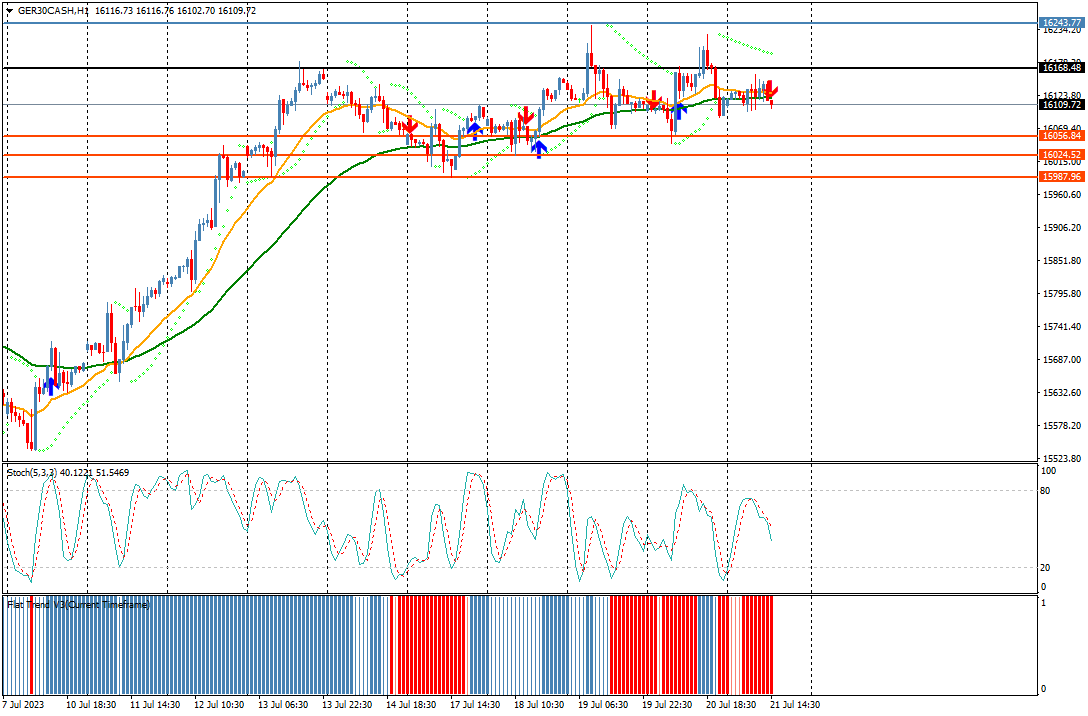Click the 13 Jul 06:30 time label
The image size is (1088, 716).
point(283,704)
